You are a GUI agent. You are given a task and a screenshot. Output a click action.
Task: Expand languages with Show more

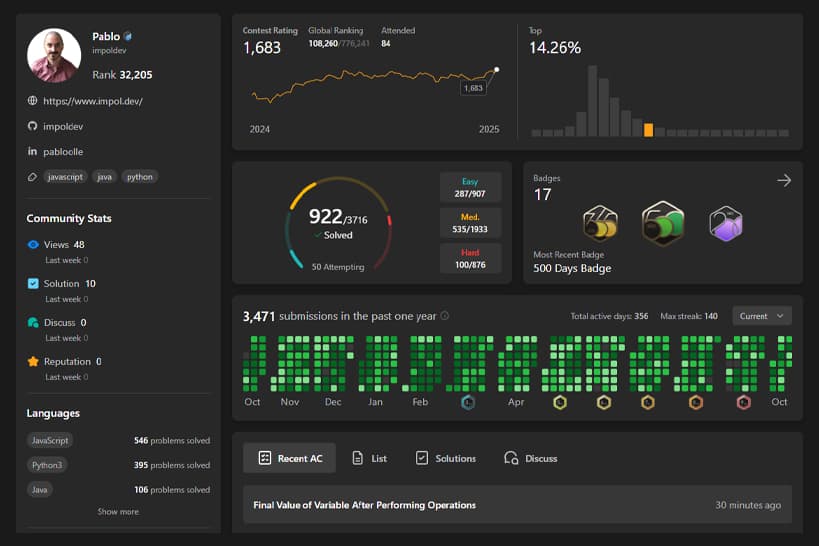(x=118, y=512)
